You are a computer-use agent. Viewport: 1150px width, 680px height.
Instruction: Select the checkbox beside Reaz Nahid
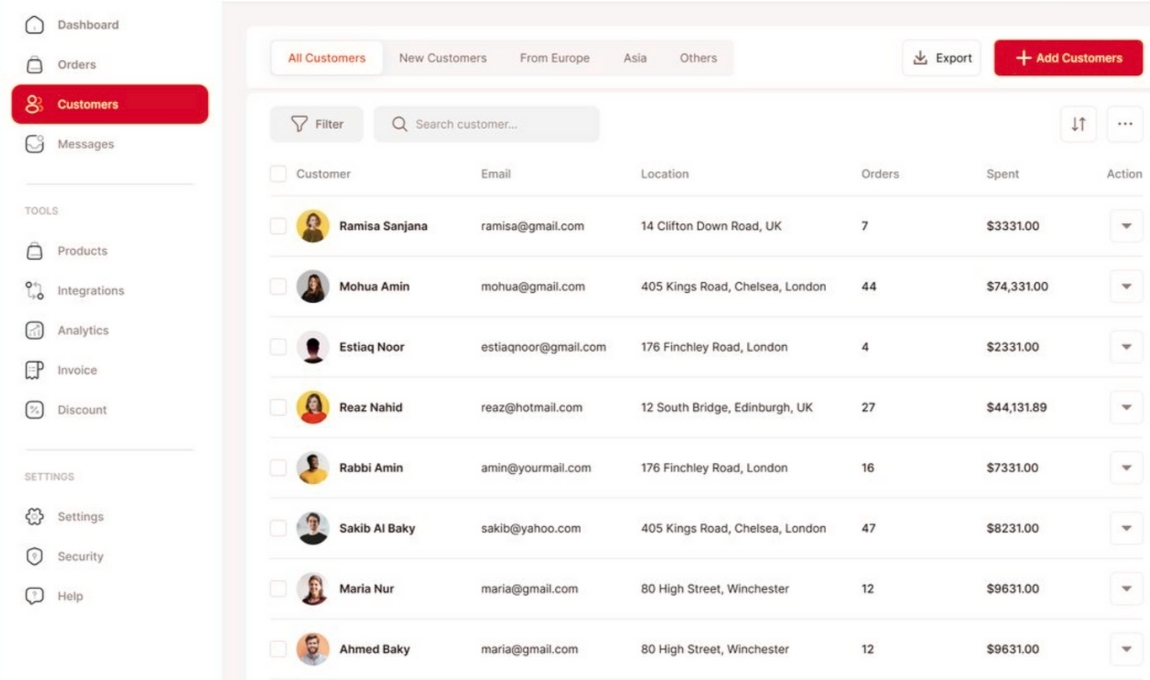pyautogui.click(x=278, y=407)
